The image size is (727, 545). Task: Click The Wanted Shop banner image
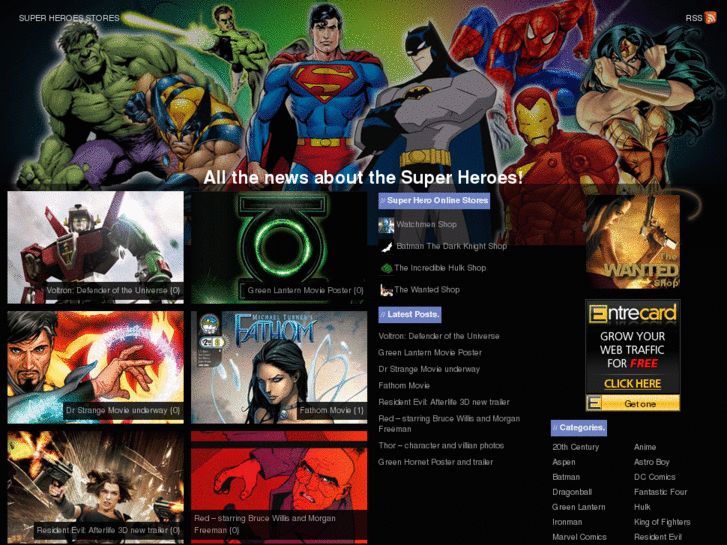pyautogui.click(x=633, y=242)
